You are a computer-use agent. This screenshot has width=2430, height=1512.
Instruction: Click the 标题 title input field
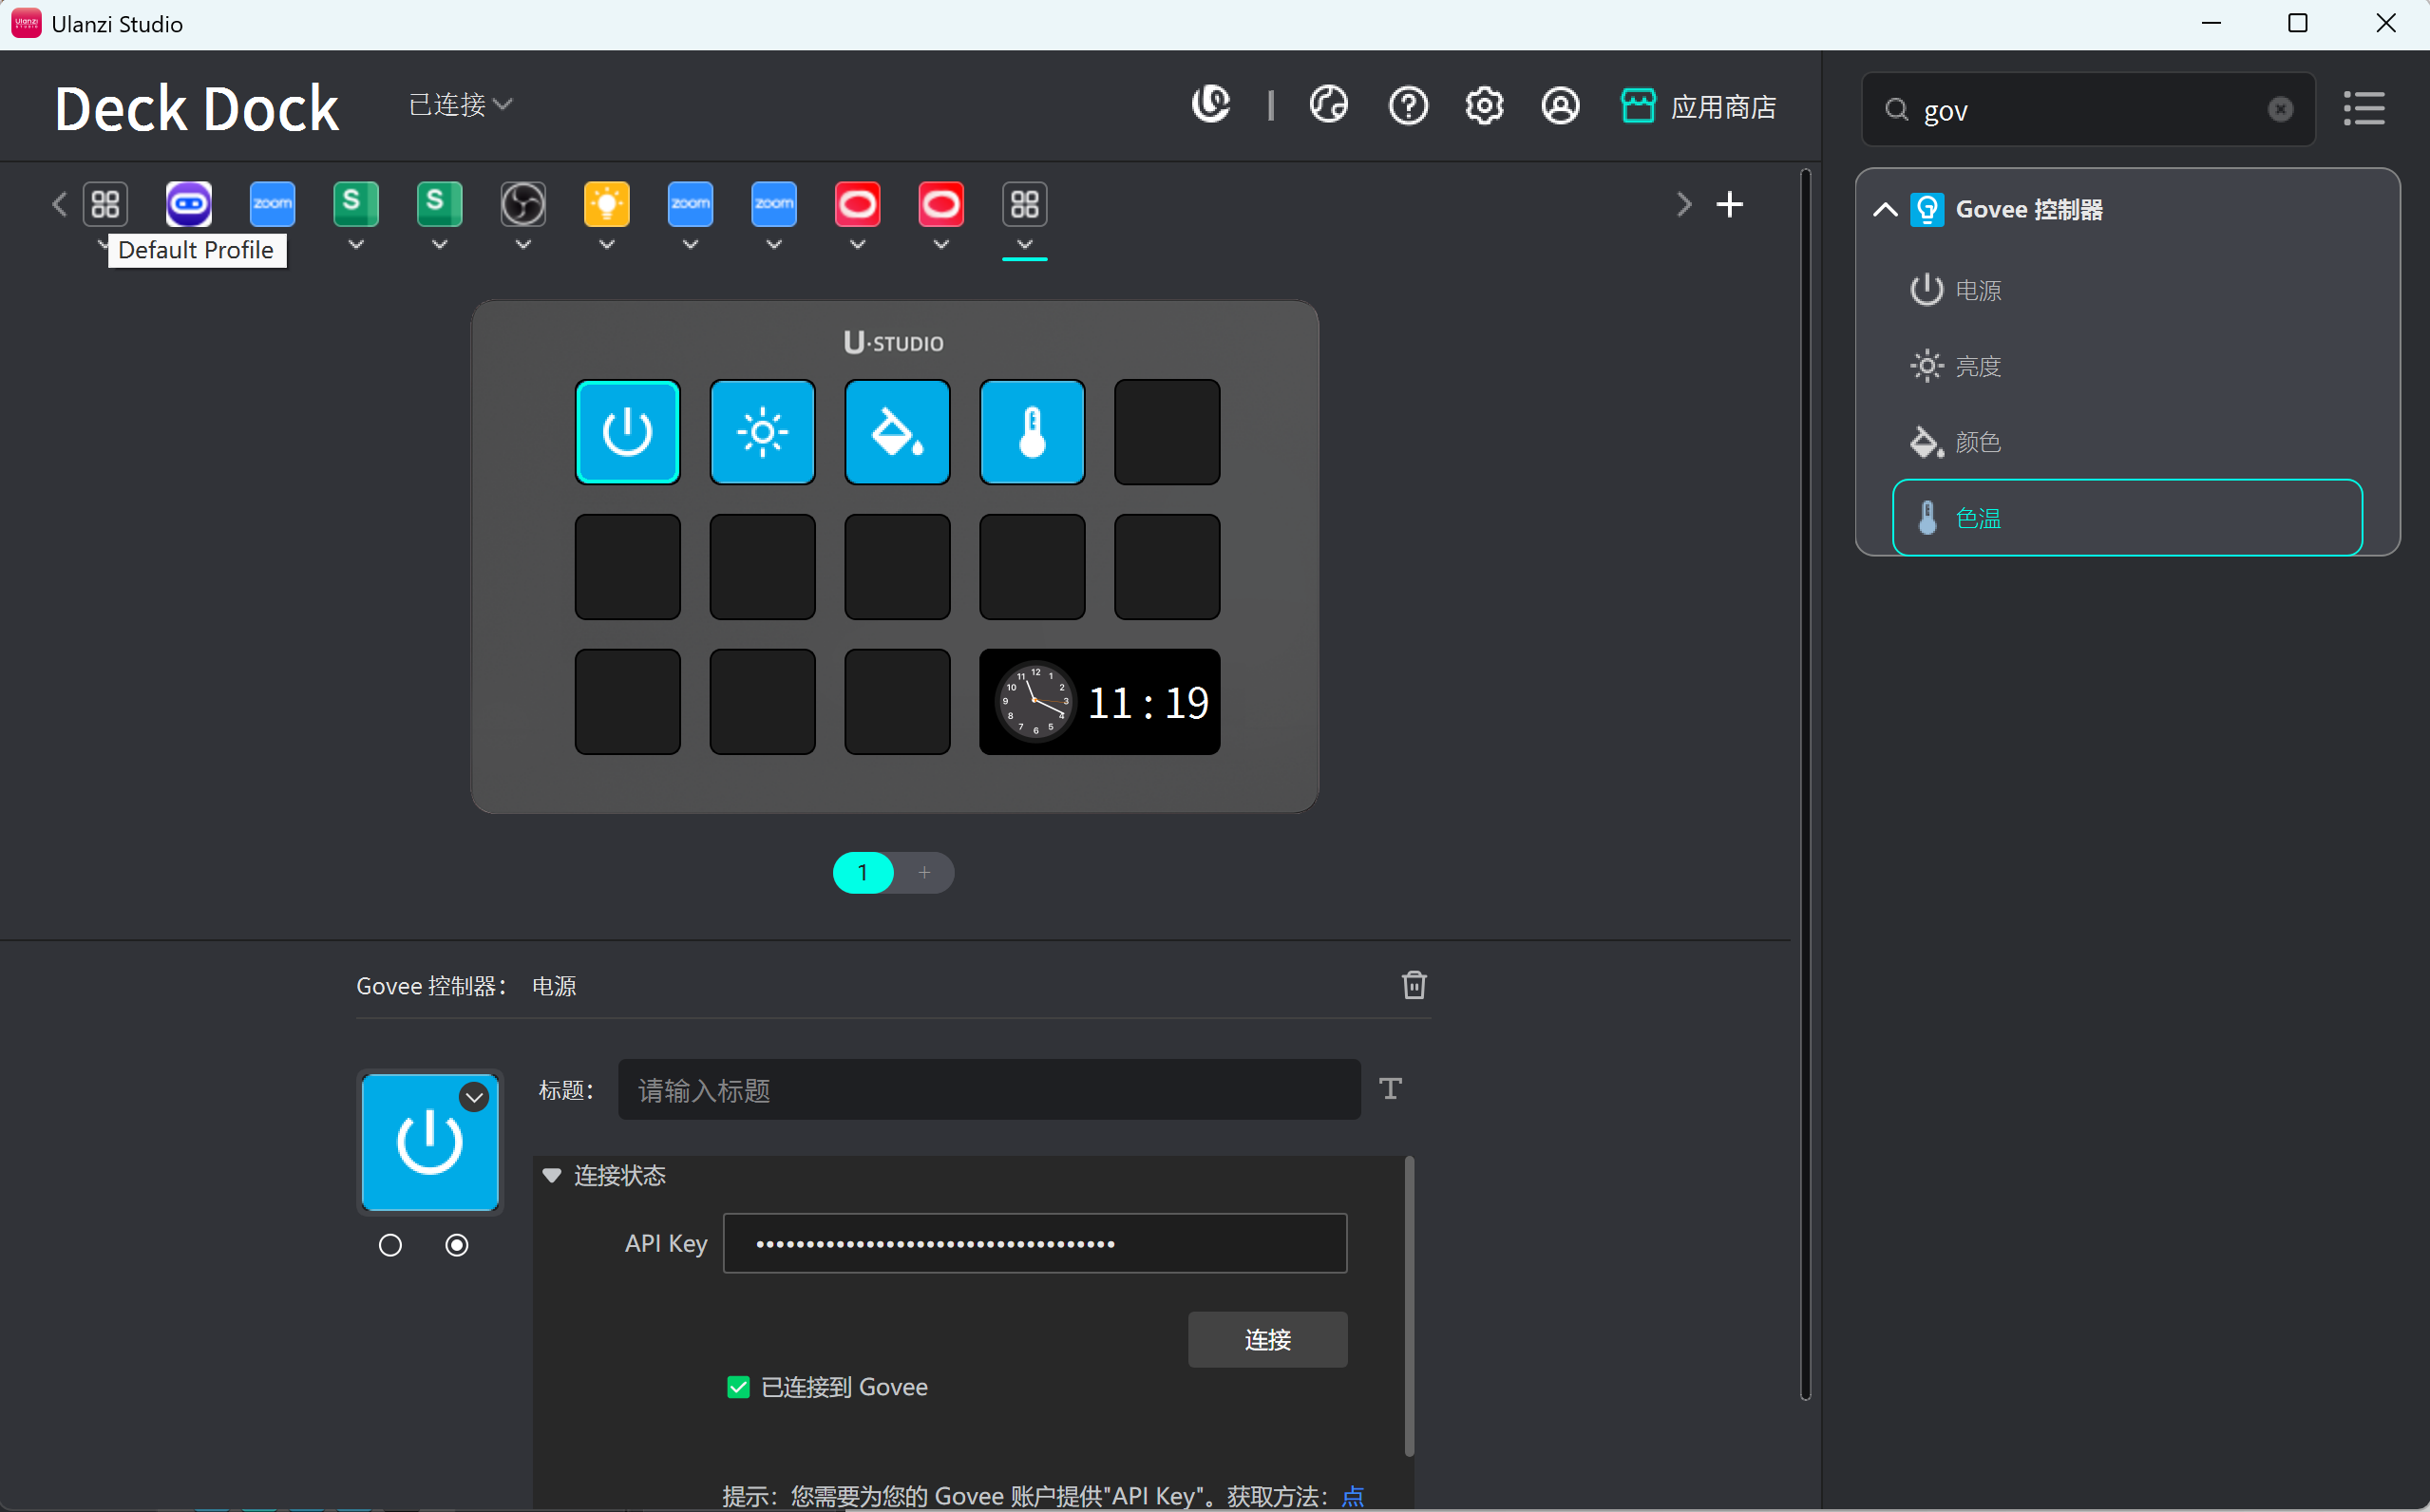988,1090
